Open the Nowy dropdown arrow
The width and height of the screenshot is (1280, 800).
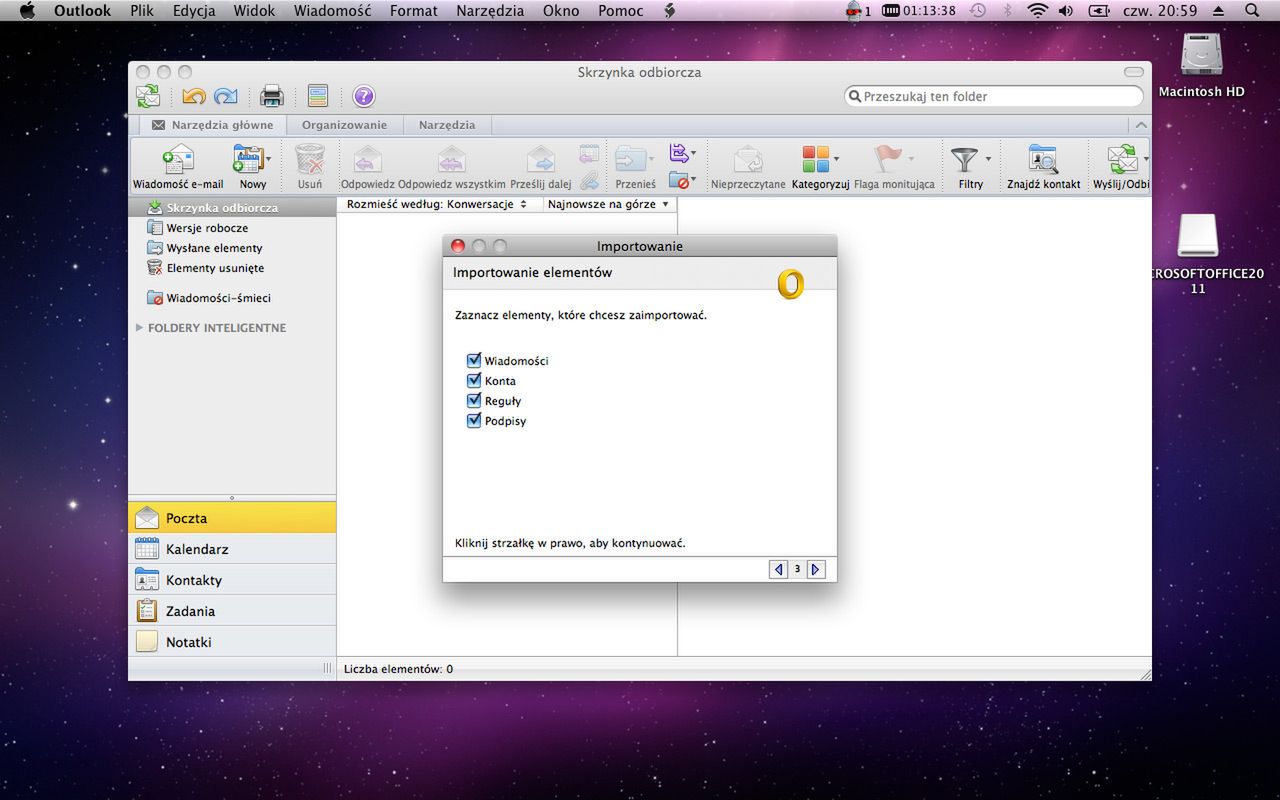pyautogui.click(x=268, y=159)
